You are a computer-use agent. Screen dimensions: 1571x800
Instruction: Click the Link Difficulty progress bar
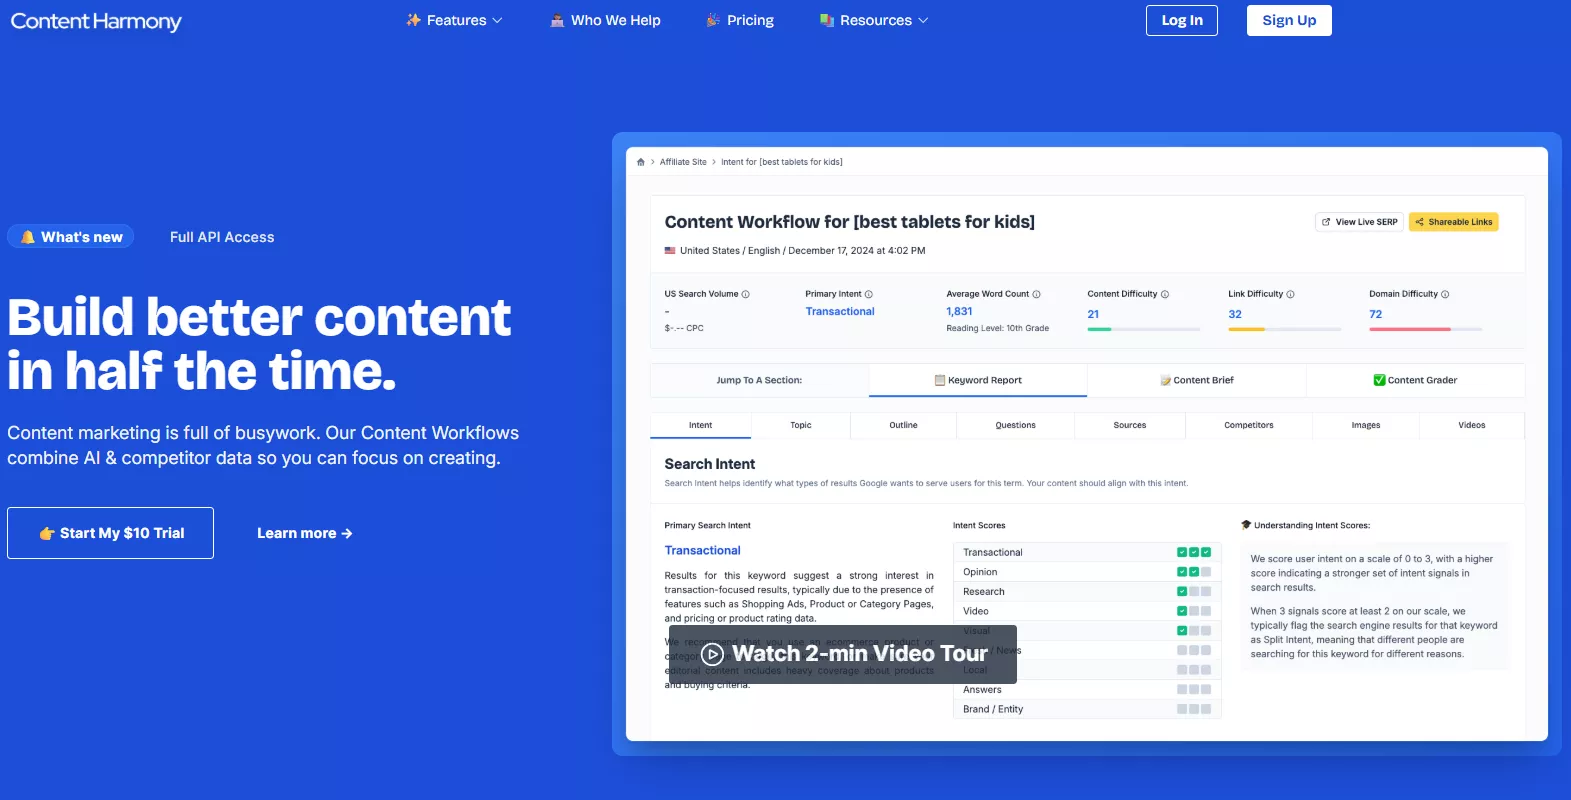(x=1285, y=329)
